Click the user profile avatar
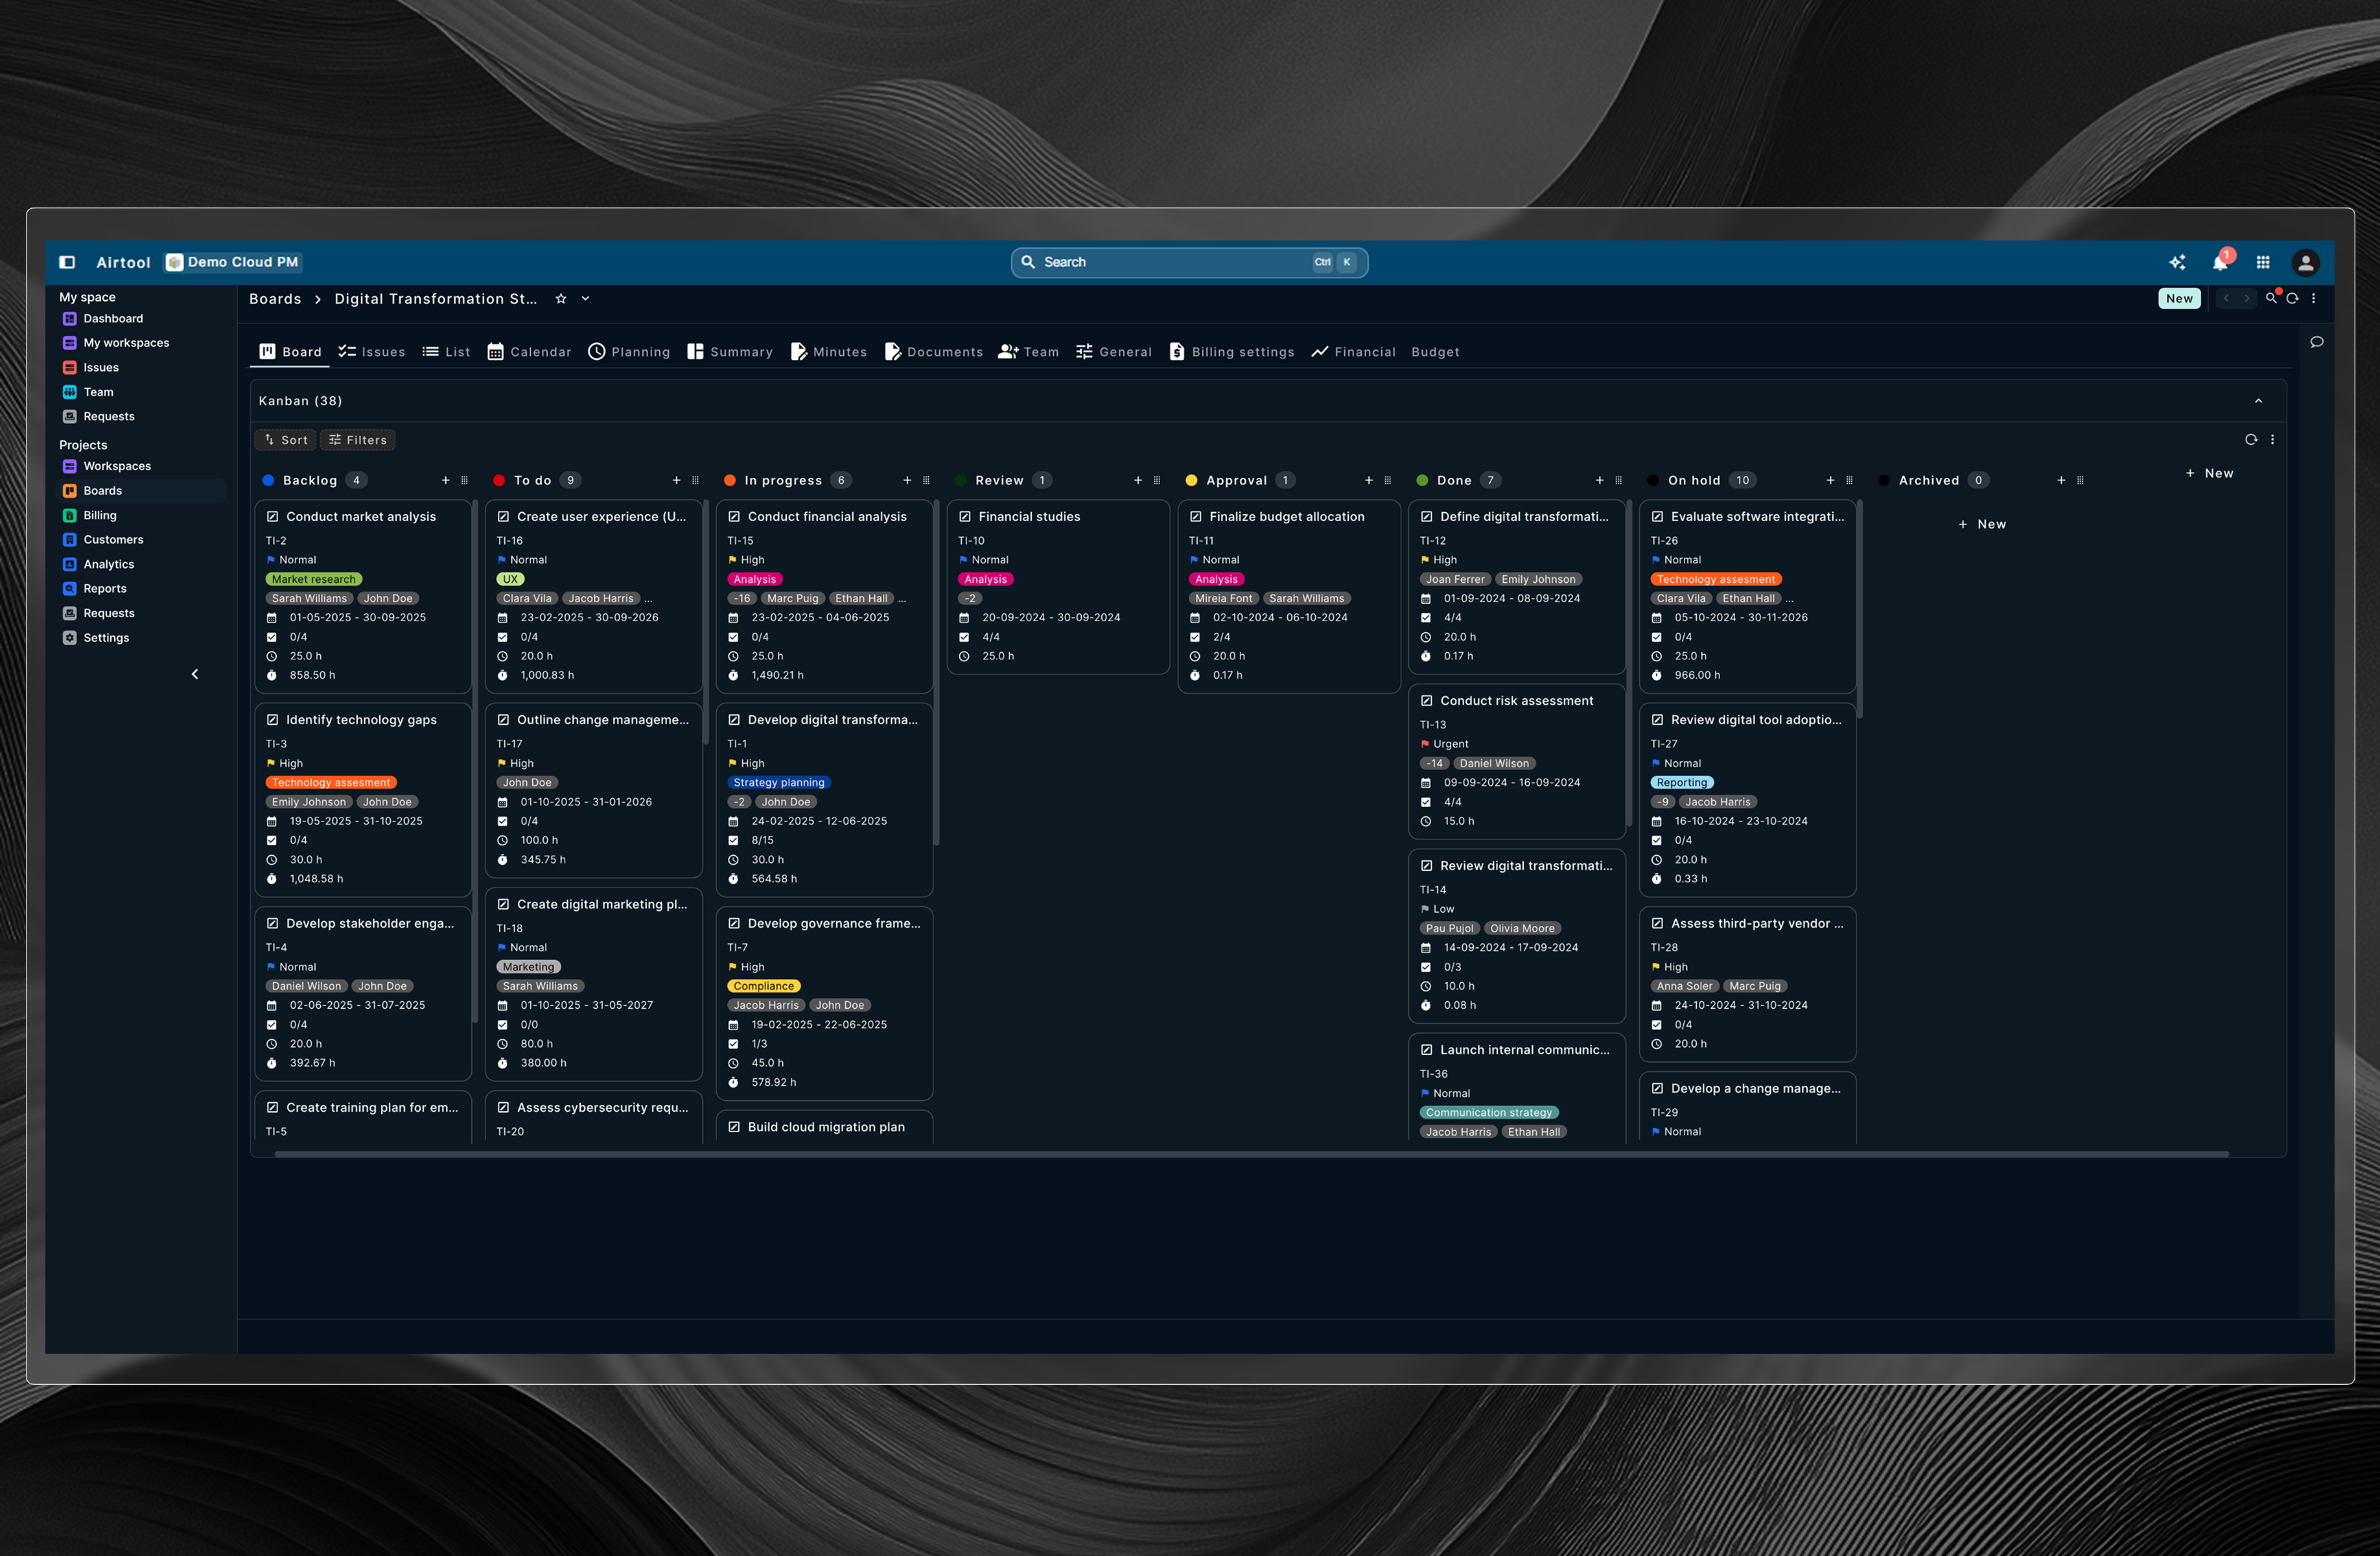Screen dimensions: 2380x1556 coord(2305,262)
